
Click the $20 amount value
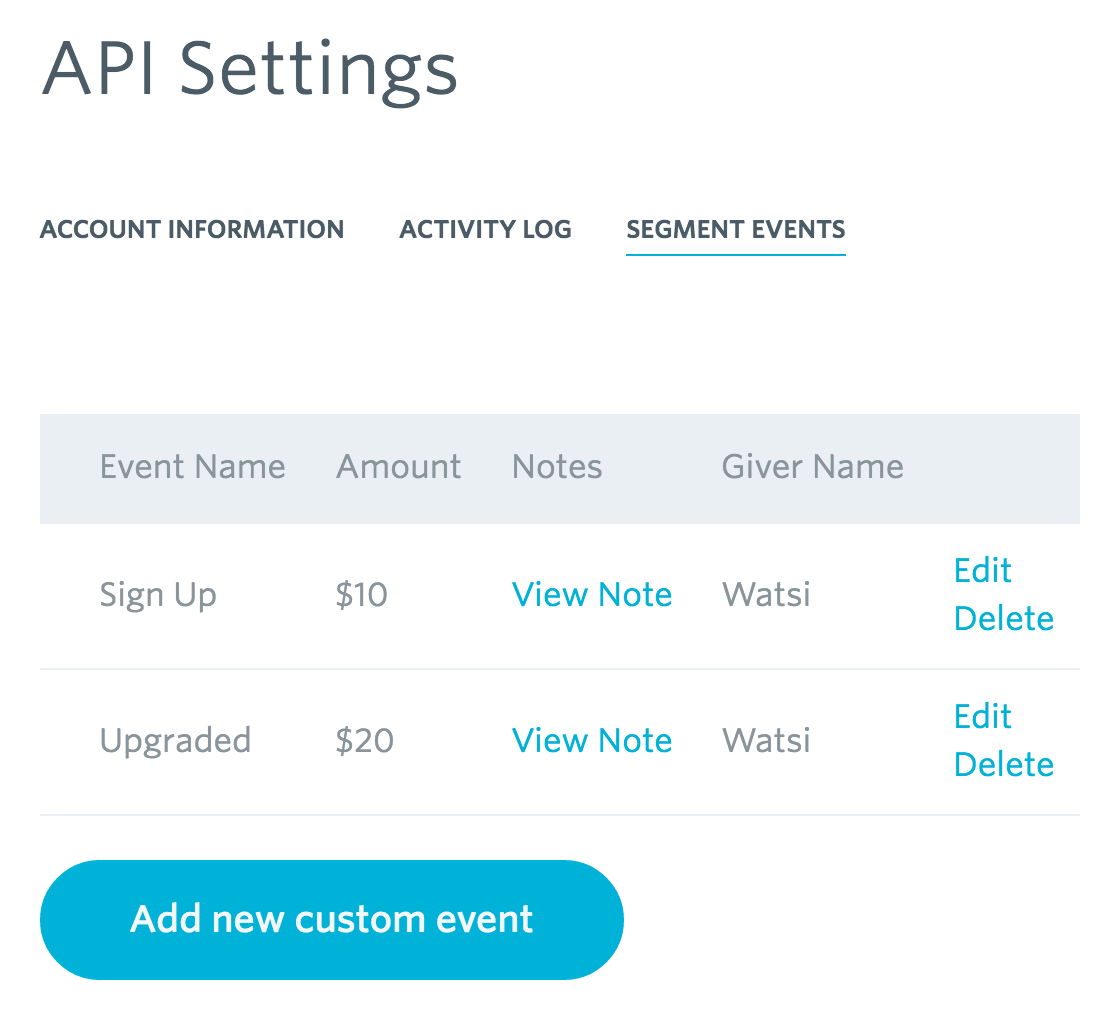pos(364,742)
